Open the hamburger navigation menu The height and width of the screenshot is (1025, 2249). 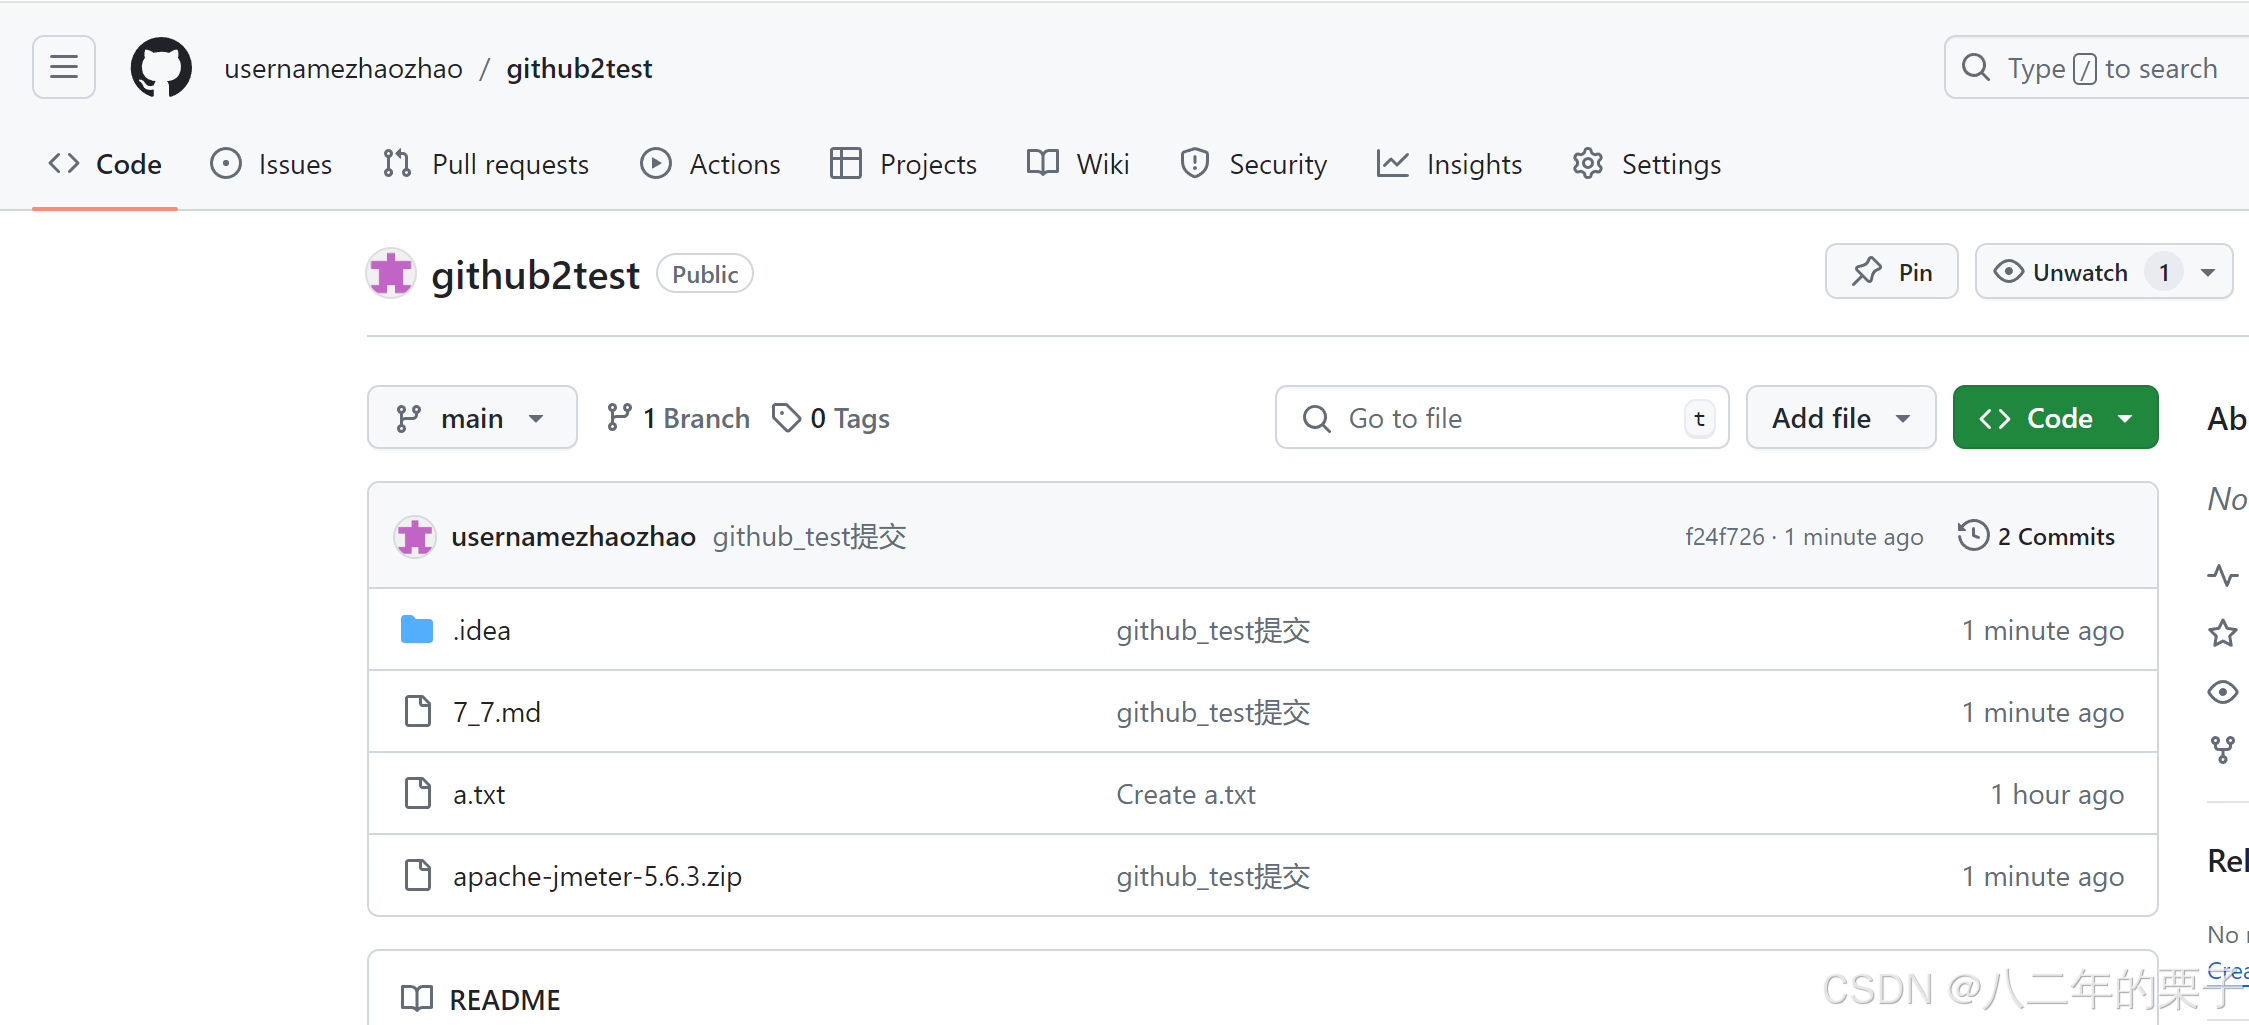tap(64, 67)
